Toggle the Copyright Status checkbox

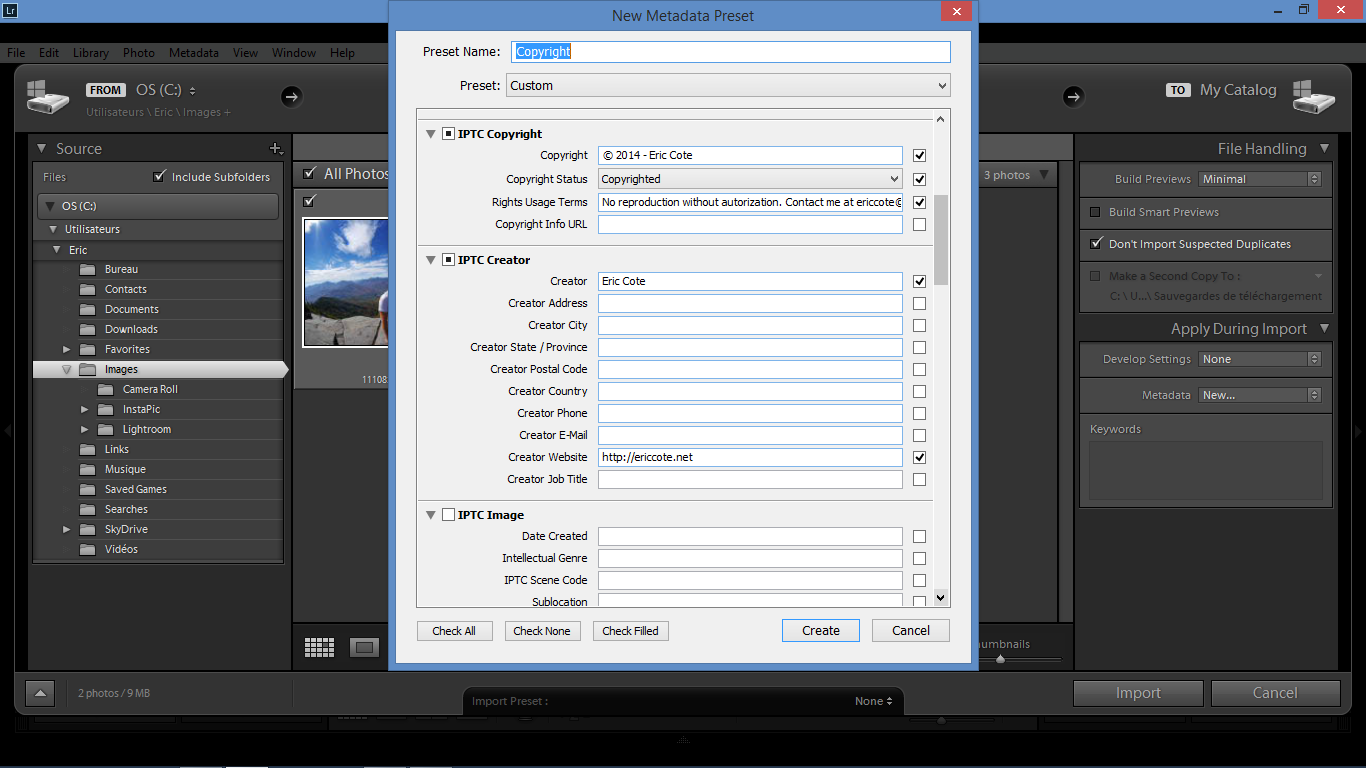920,180
